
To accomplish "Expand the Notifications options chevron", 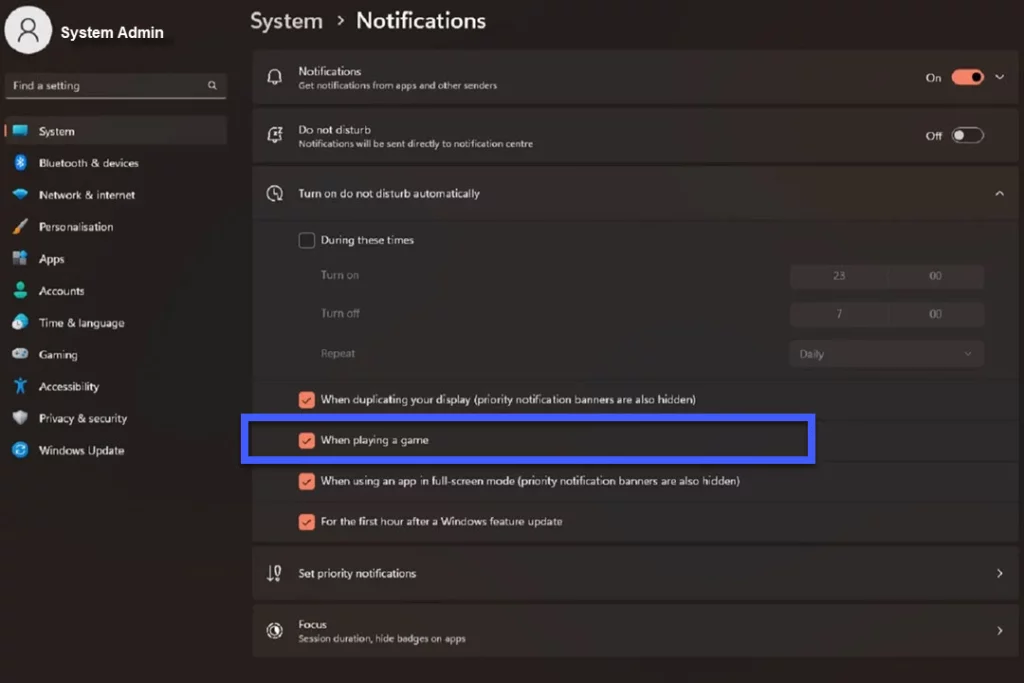I will pos(999,77).
